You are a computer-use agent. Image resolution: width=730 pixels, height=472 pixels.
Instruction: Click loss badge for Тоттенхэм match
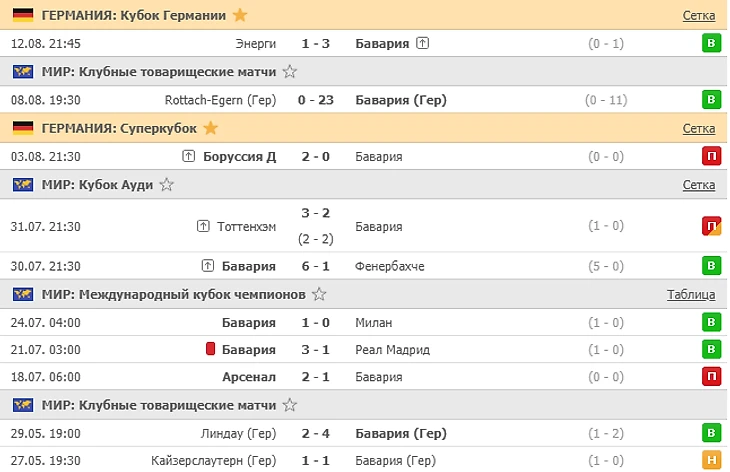click(711, 226)
